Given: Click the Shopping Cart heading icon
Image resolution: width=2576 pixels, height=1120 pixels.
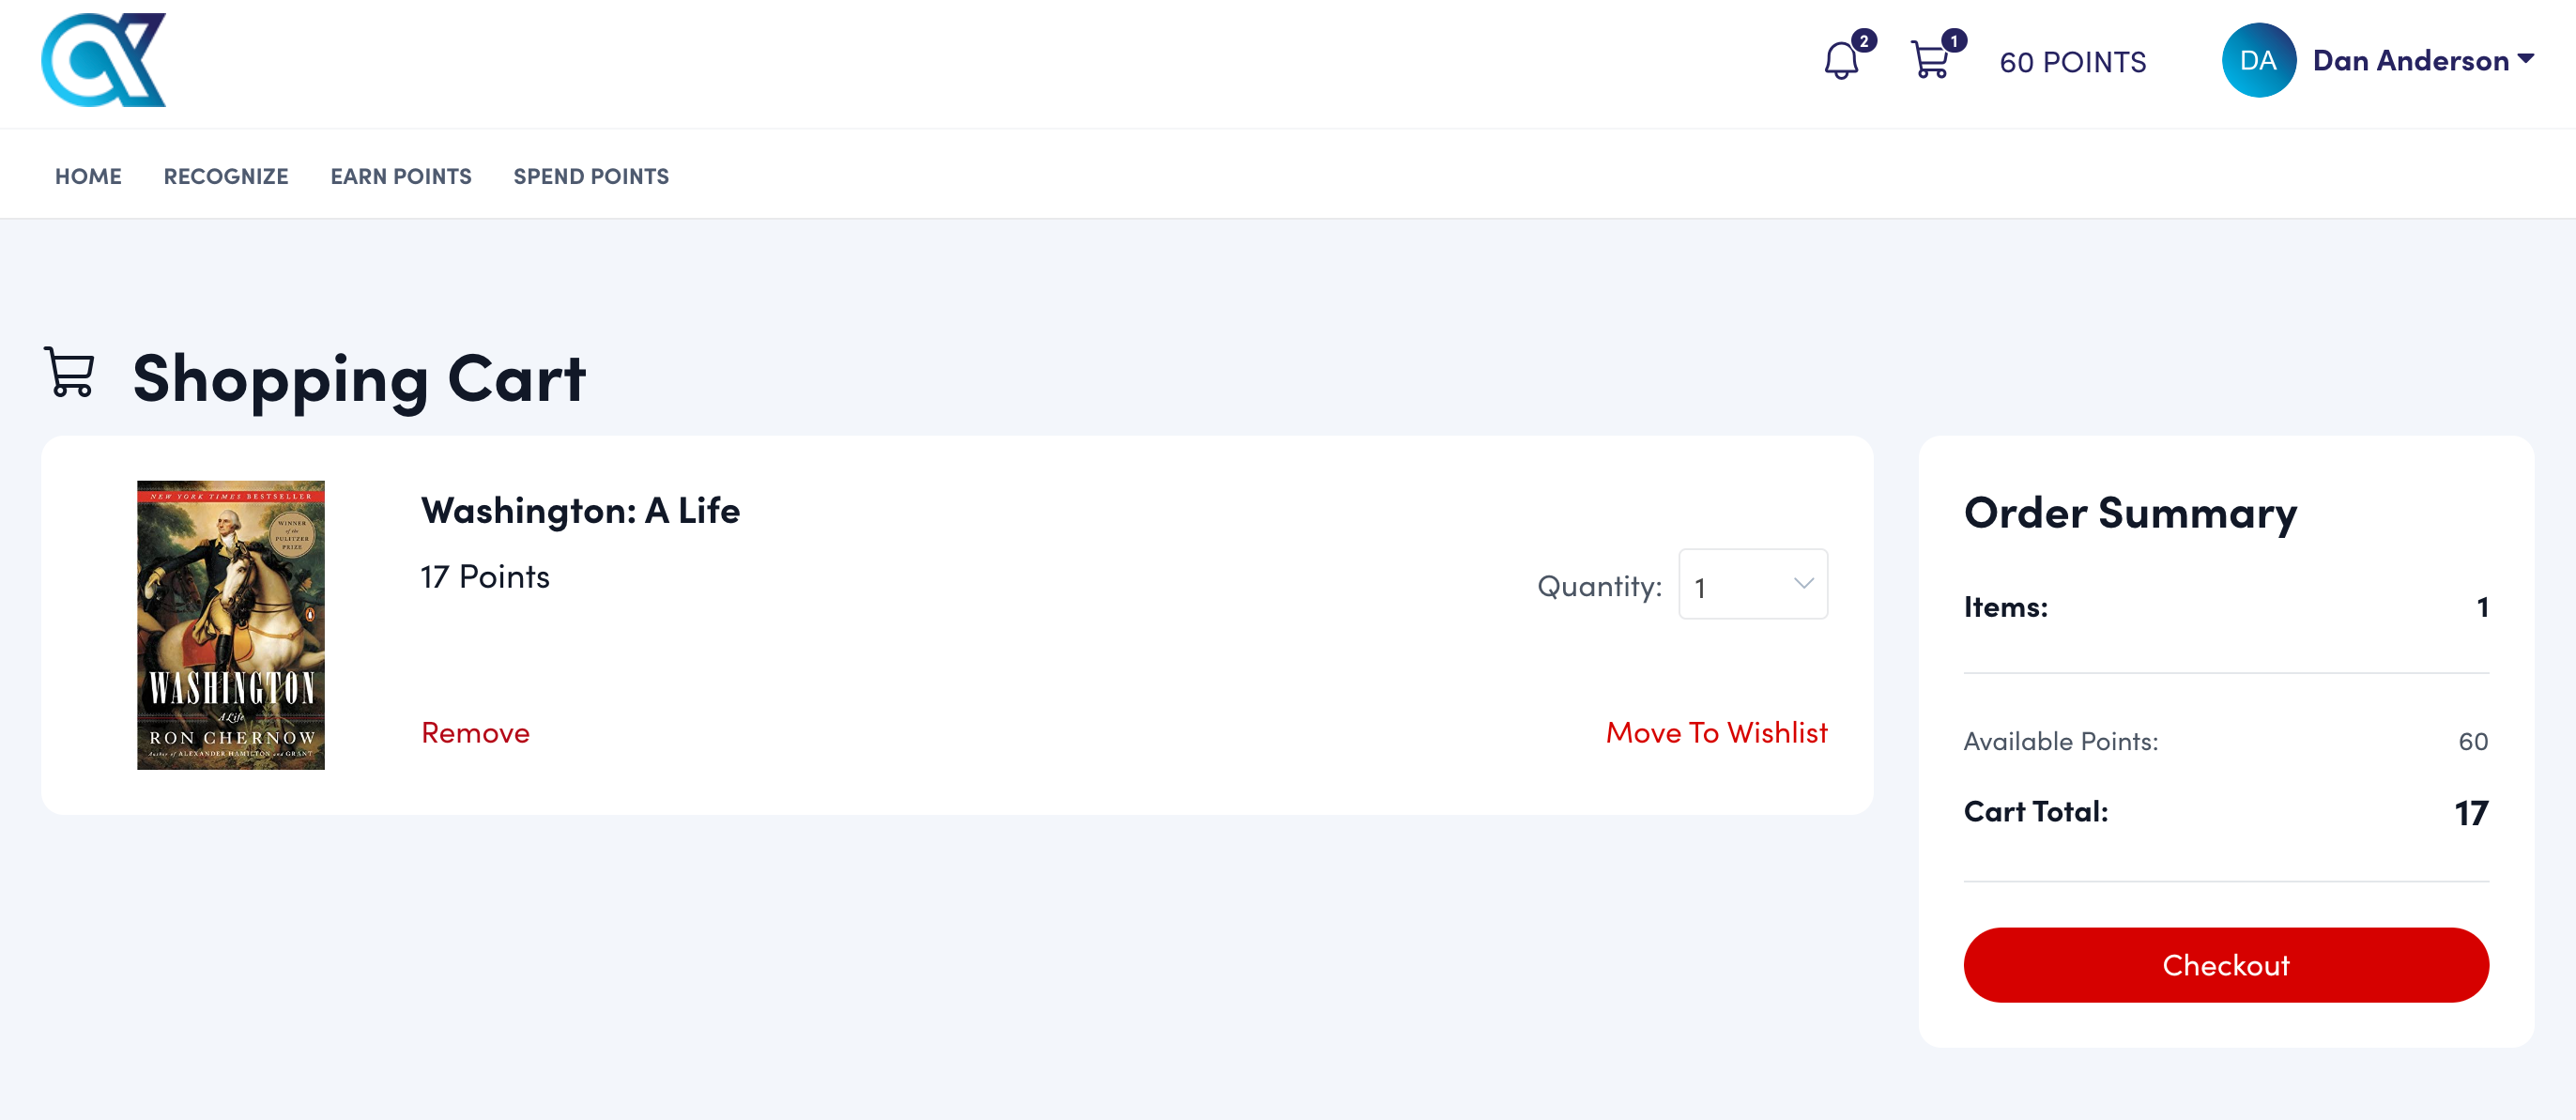Looking at the screenshot, I should tap(70, 373).
